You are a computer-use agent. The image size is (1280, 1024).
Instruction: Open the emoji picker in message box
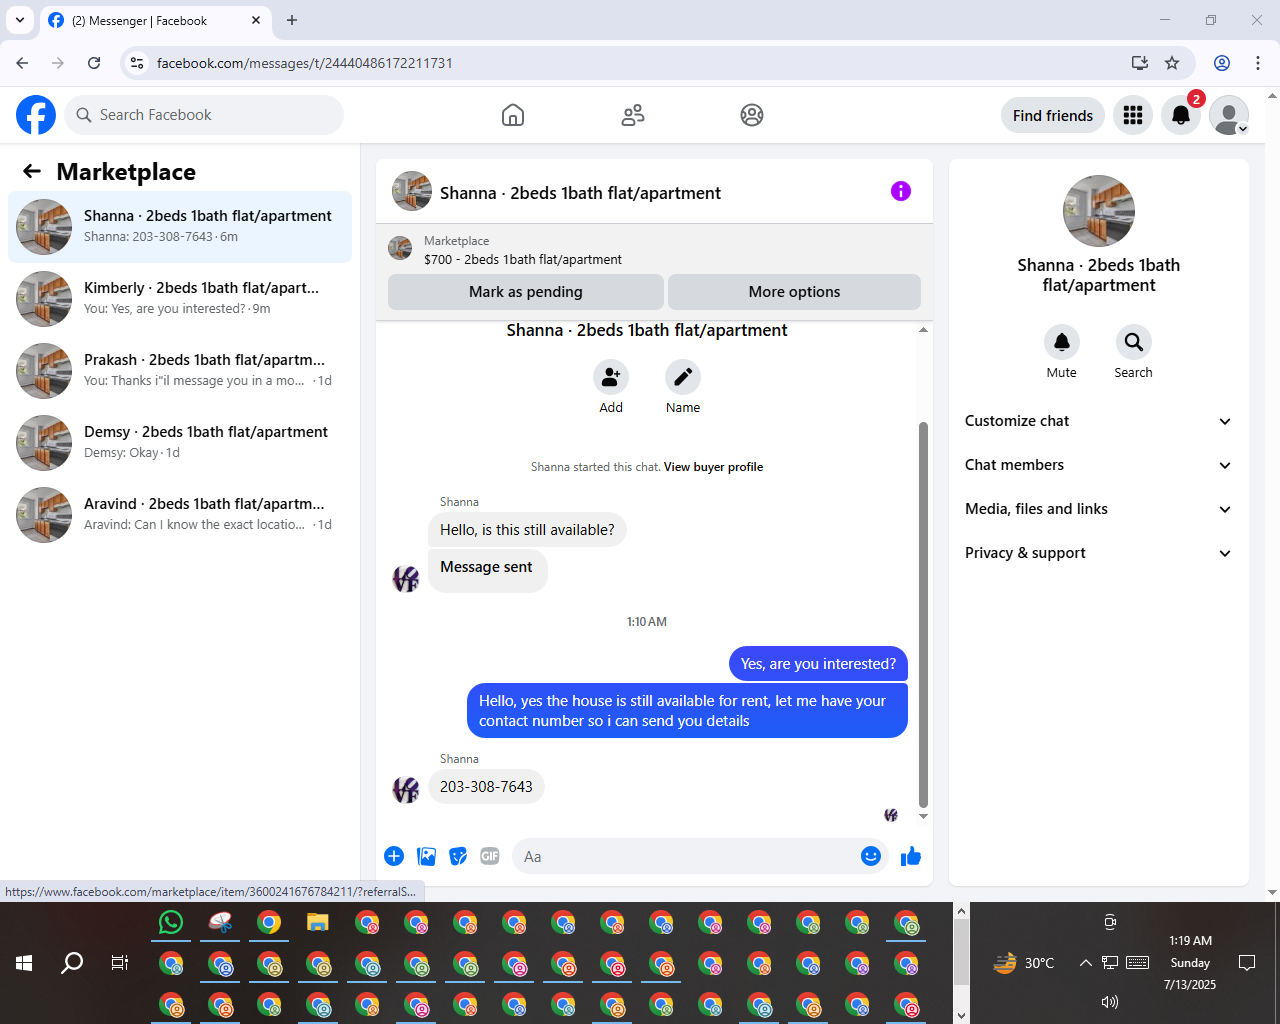pyautogui.click(x=871, y=856)
